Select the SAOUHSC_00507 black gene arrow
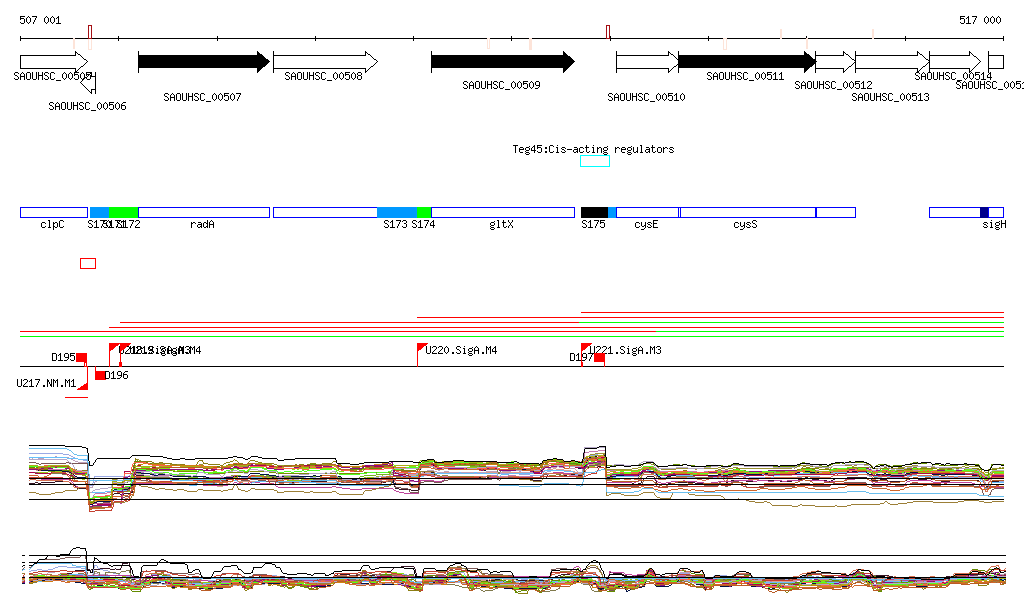Image resolution: width=1024 pixels, height=611 pixels. pos(204,62)
